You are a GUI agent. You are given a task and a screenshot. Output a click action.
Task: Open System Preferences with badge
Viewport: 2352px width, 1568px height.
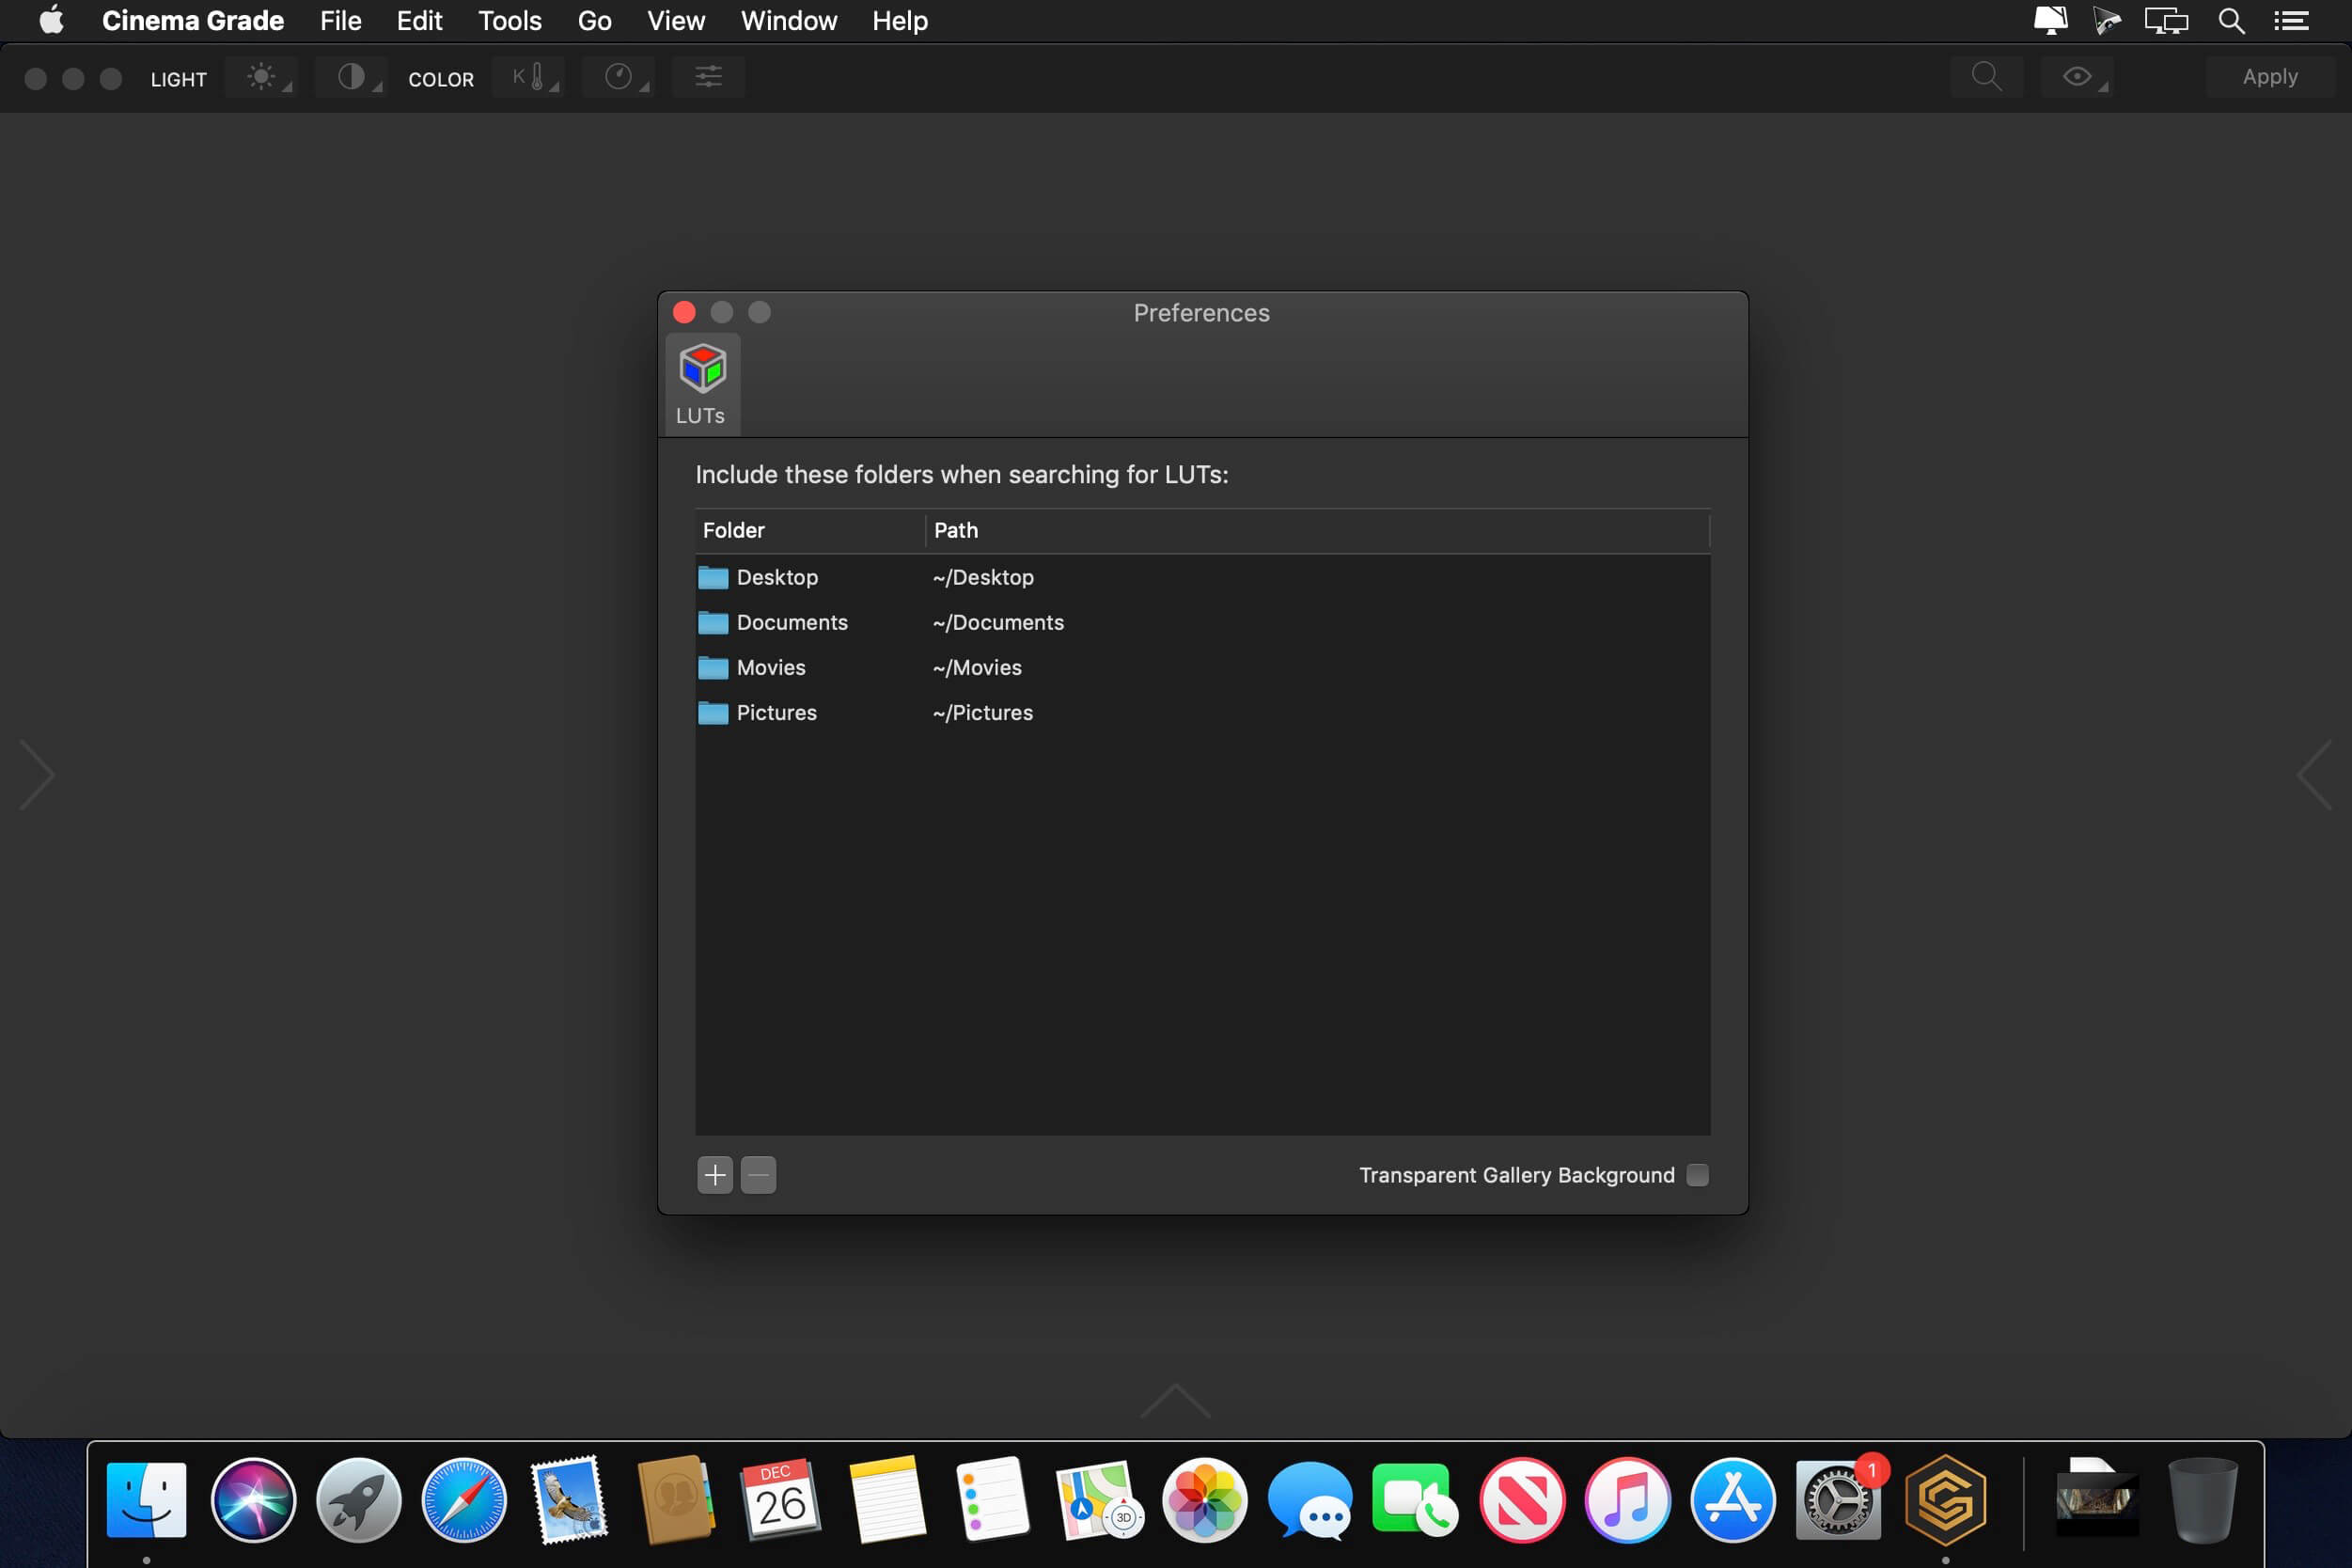point(1838,1500)
